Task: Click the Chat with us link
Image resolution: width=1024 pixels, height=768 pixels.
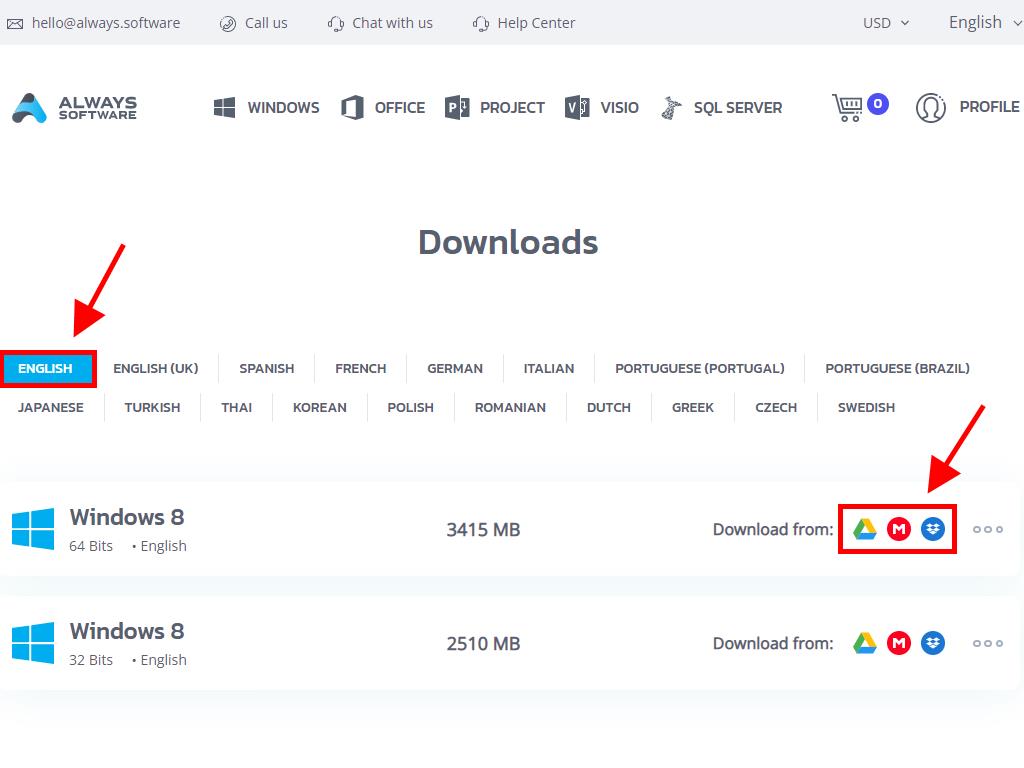Action: coord(392,23)
